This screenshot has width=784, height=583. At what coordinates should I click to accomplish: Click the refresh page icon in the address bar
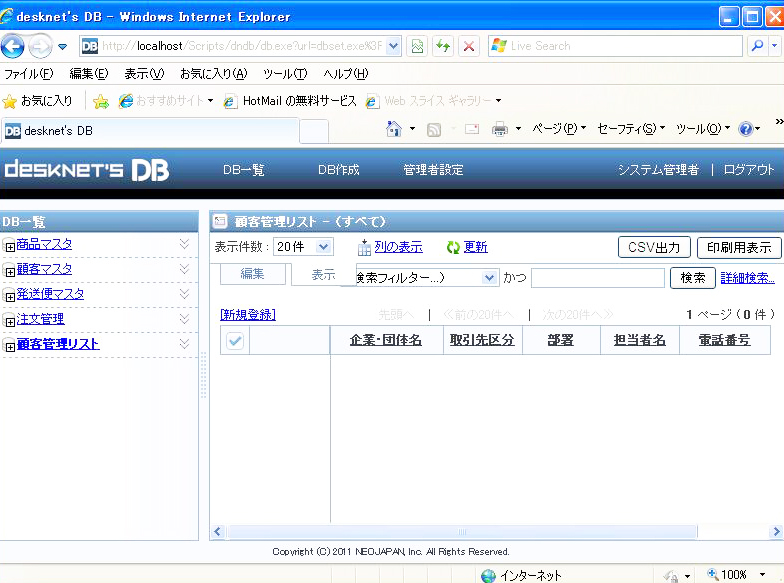[442, 46]
